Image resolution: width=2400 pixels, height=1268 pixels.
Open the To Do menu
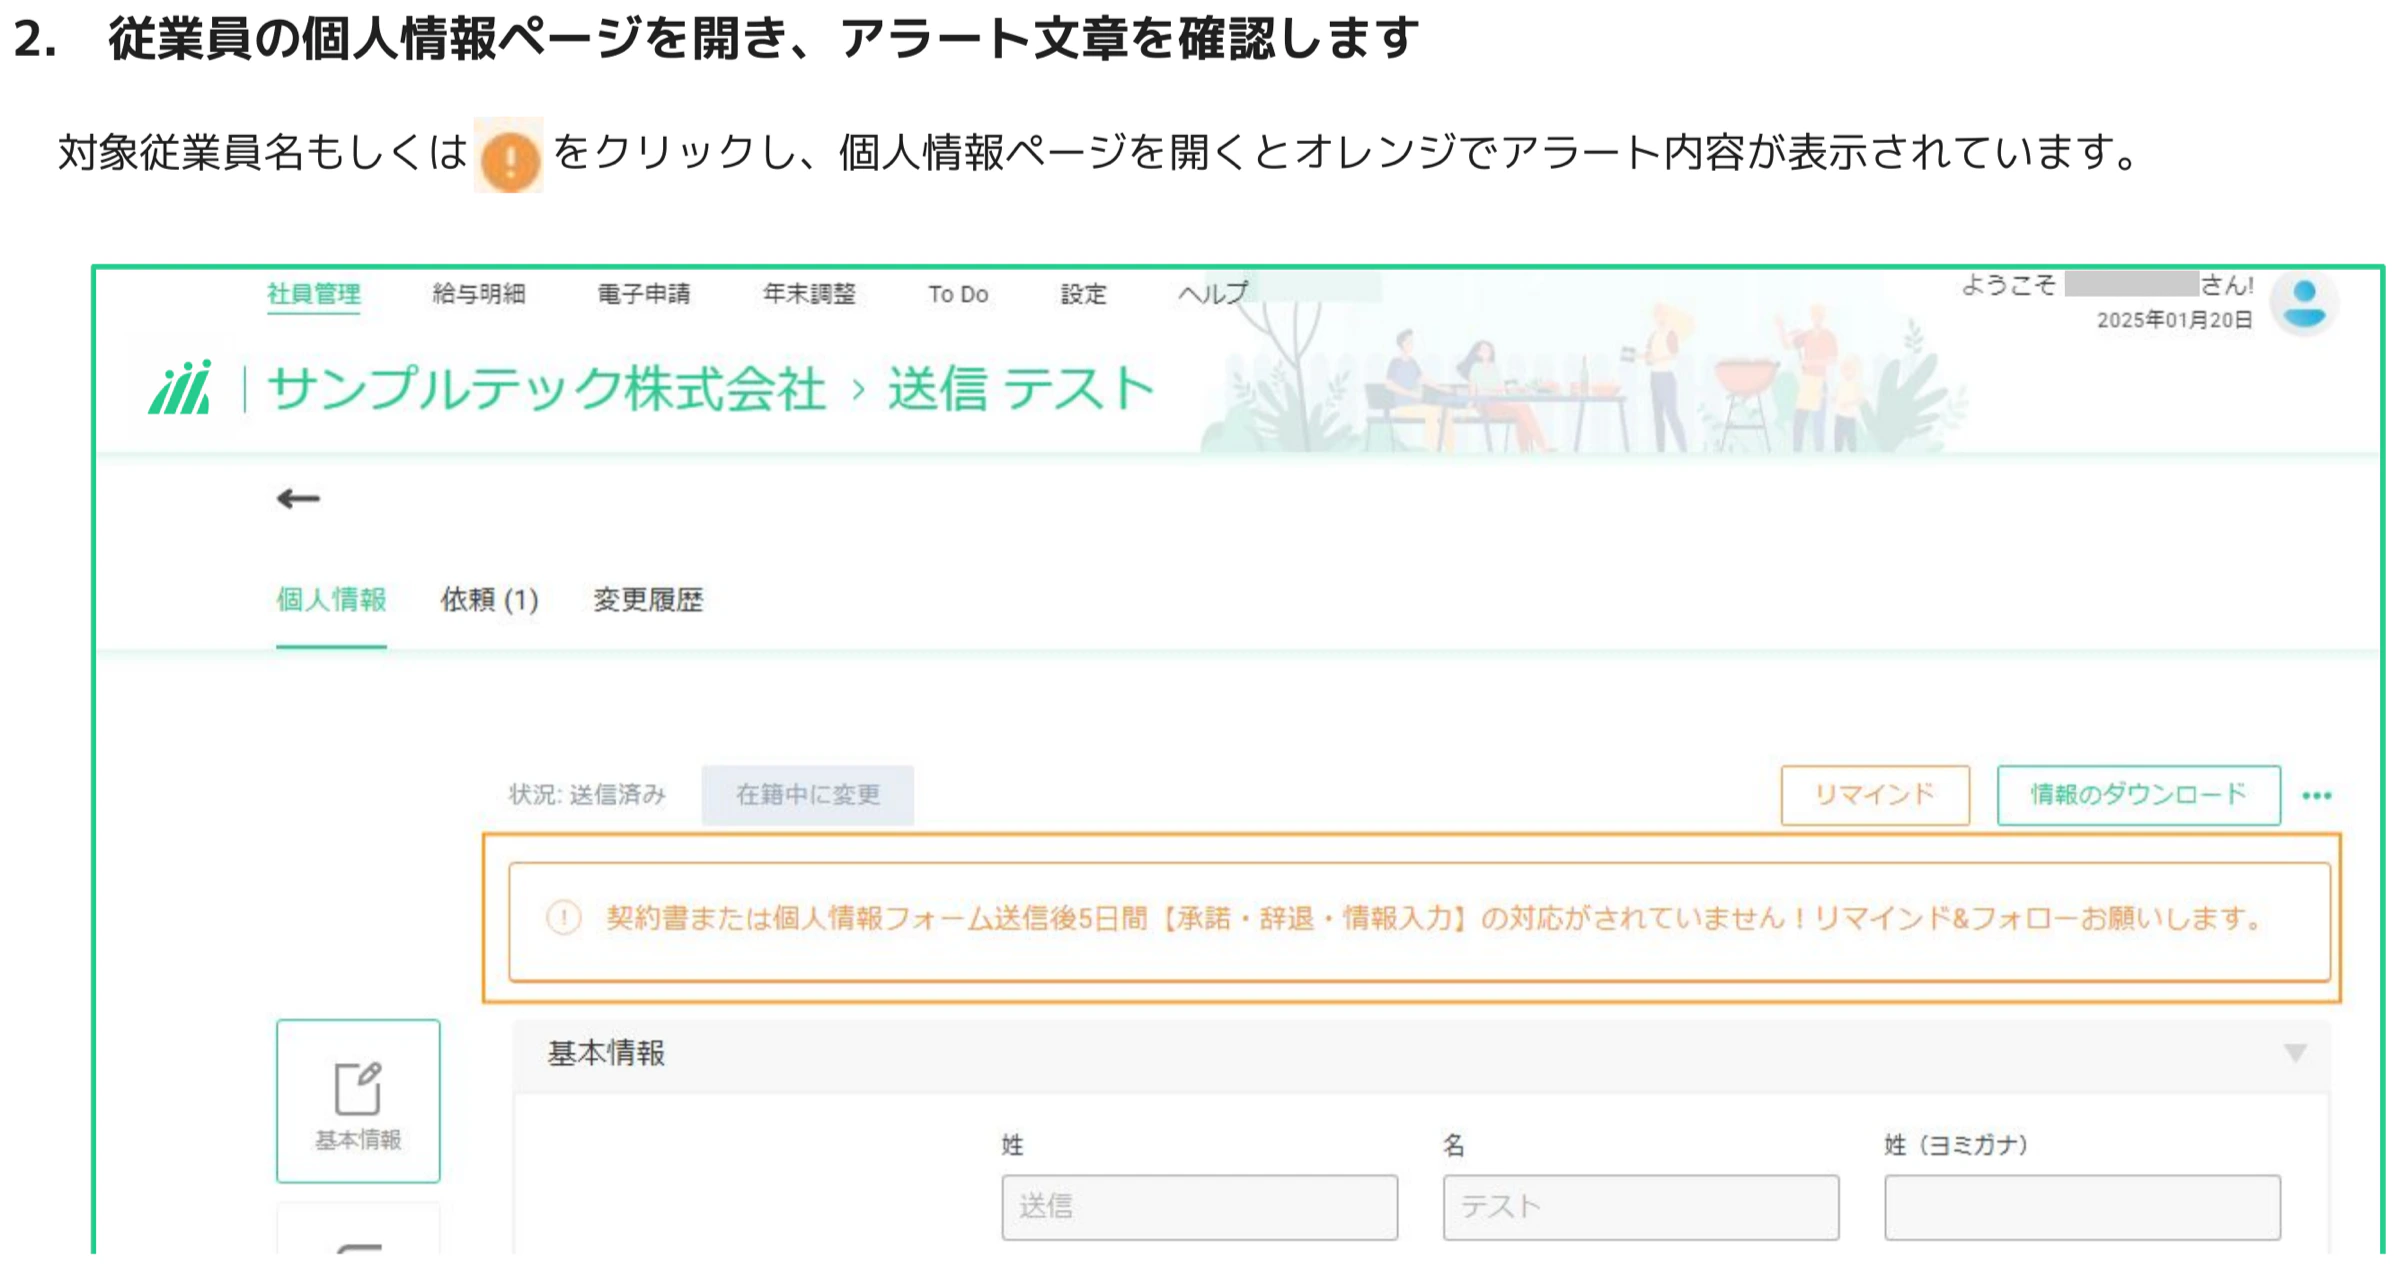958,294
